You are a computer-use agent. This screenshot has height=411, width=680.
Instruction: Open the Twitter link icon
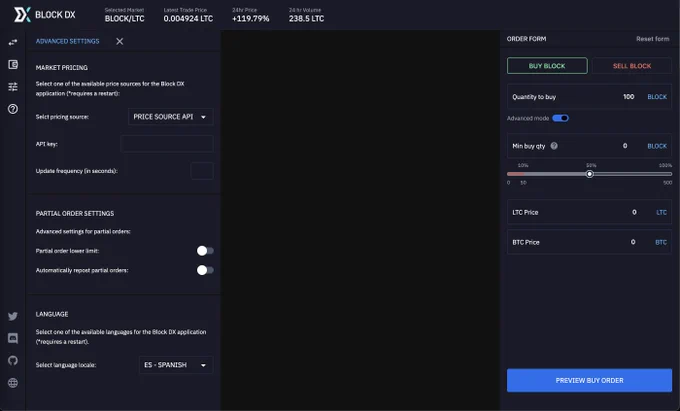13,316
